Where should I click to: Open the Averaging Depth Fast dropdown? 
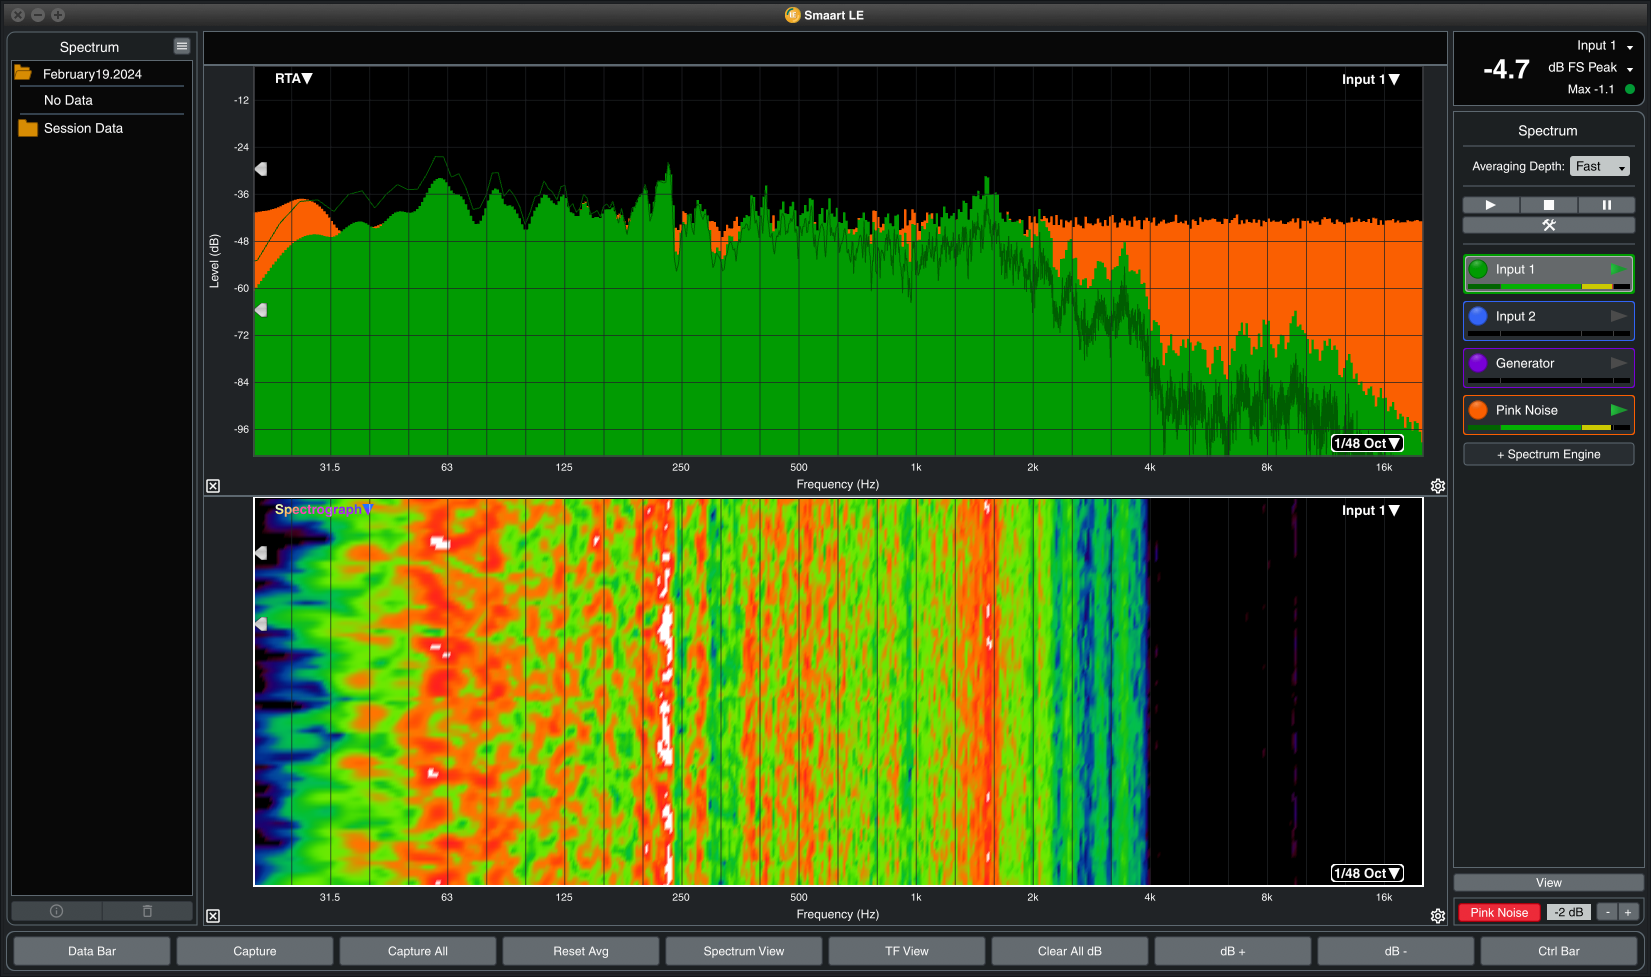click(1600, 167)
